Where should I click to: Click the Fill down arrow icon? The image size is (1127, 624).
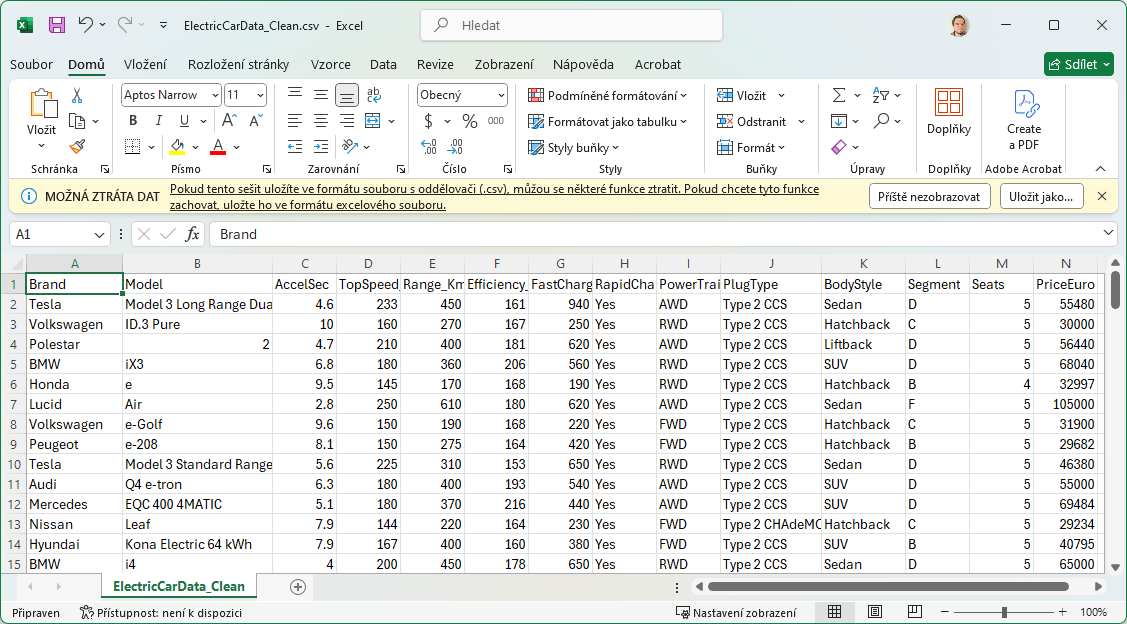coord(839,121)
